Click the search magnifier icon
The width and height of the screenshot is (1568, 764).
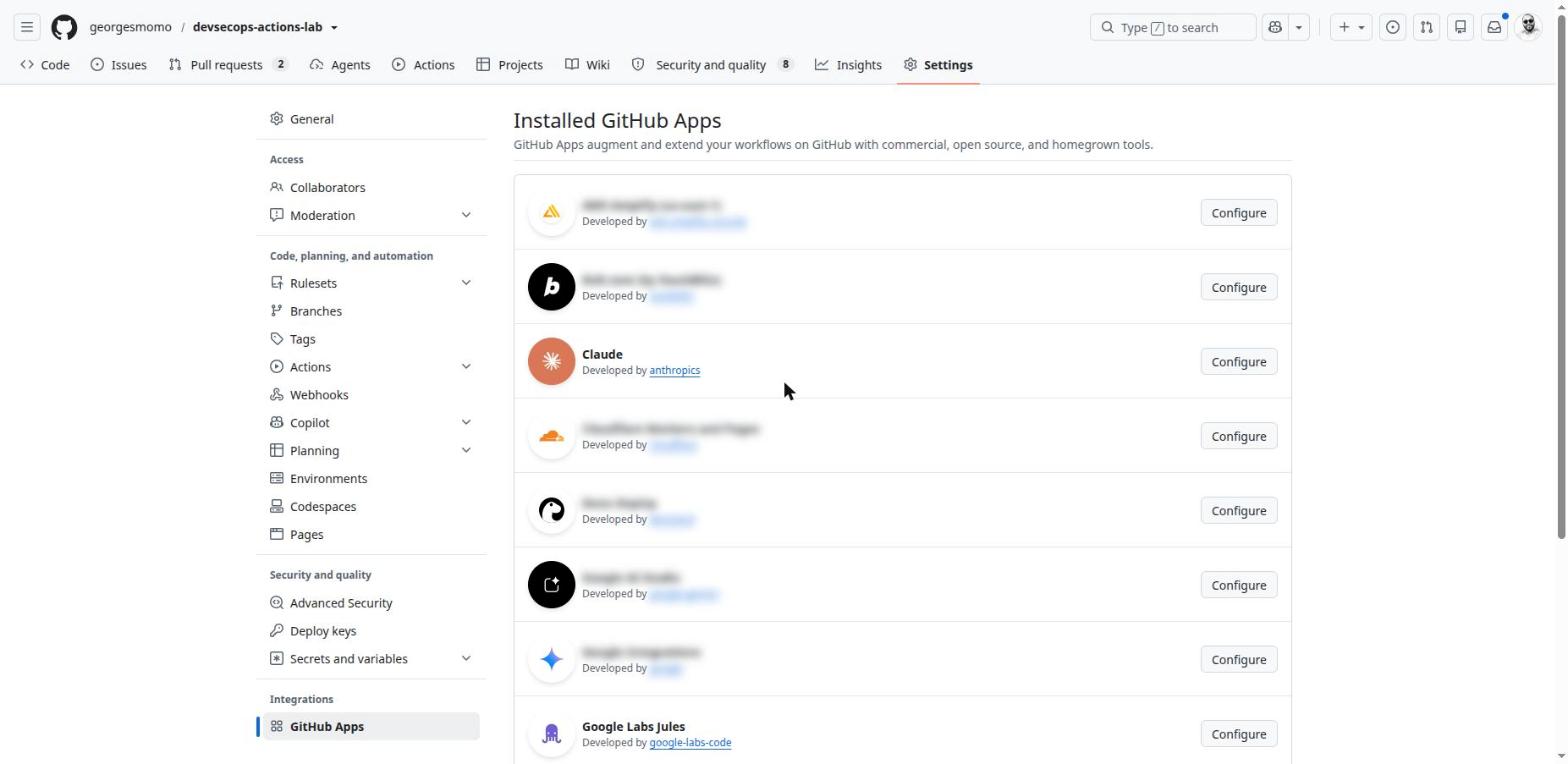[x=1107, y=27]
